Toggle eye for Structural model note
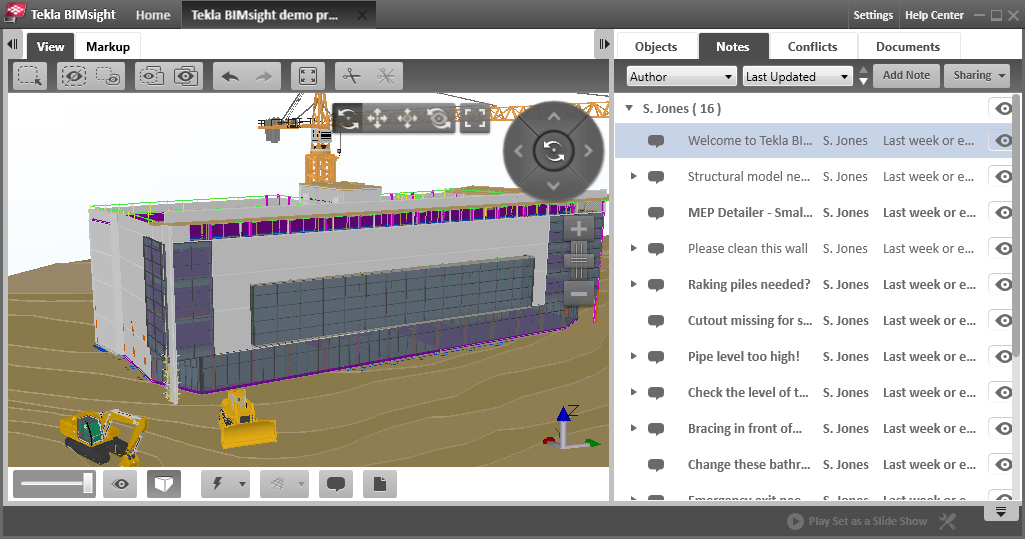Image resolution: width=1025 pixels, height=539 pixels. 1003,176
